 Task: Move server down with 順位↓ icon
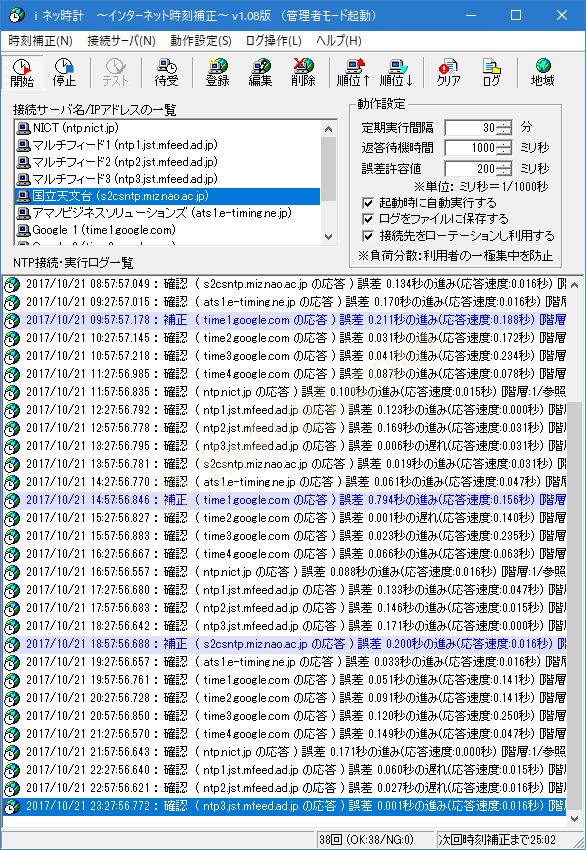point(396,72)
